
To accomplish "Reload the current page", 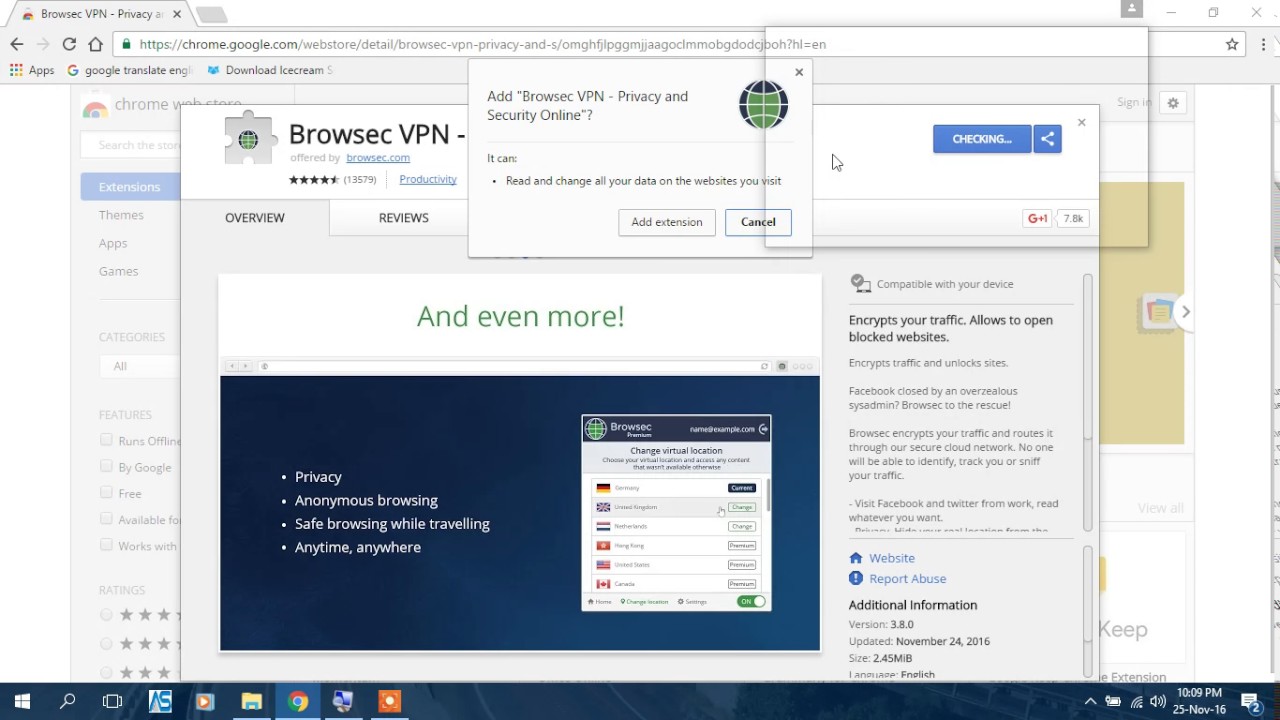I will click(69, 44).
